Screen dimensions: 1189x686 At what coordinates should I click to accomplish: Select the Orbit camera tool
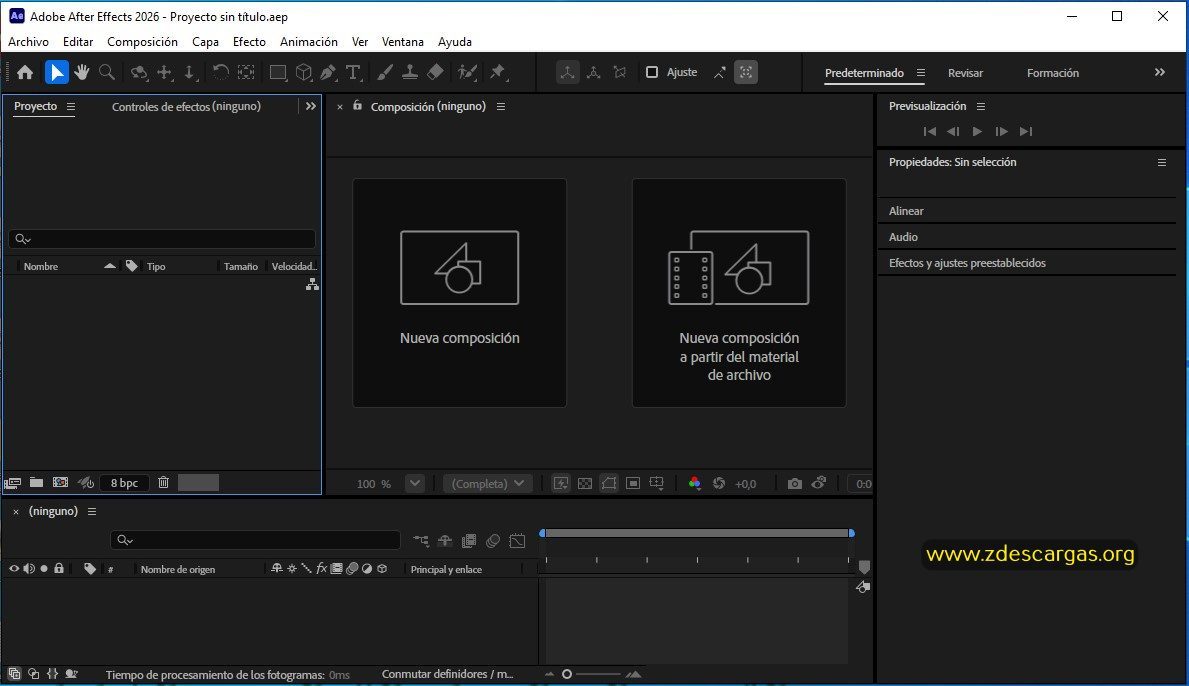click(139, 72)
